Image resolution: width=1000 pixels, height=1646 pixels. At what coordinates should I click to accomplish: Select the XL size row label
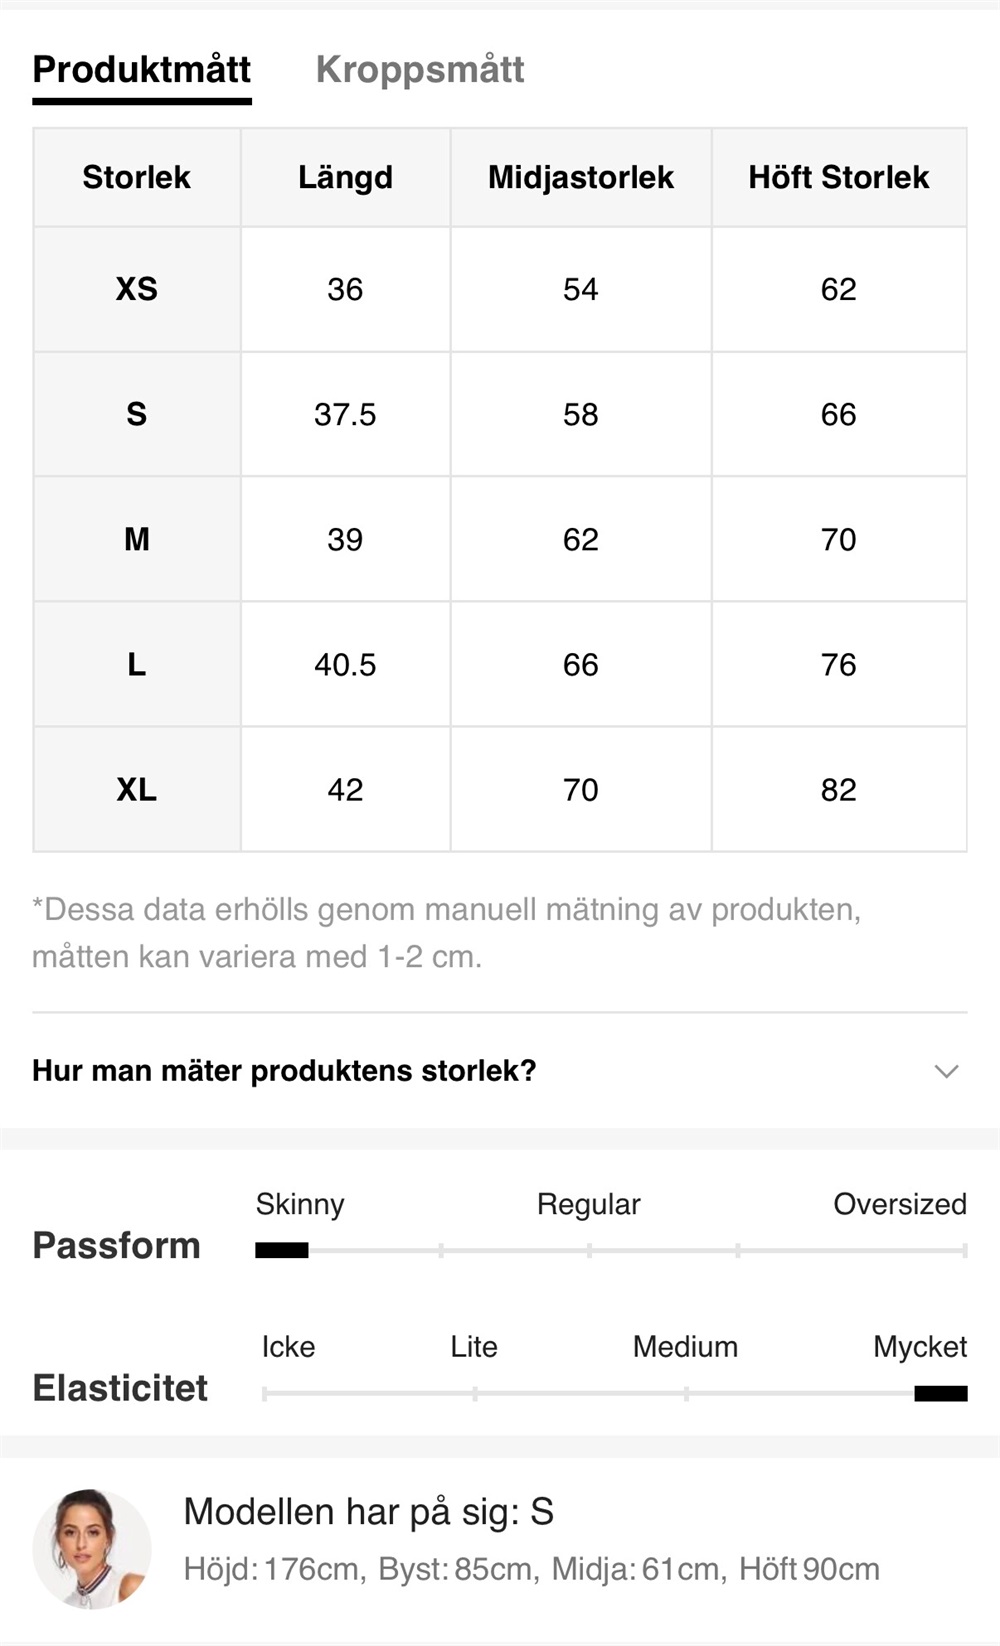137,790
